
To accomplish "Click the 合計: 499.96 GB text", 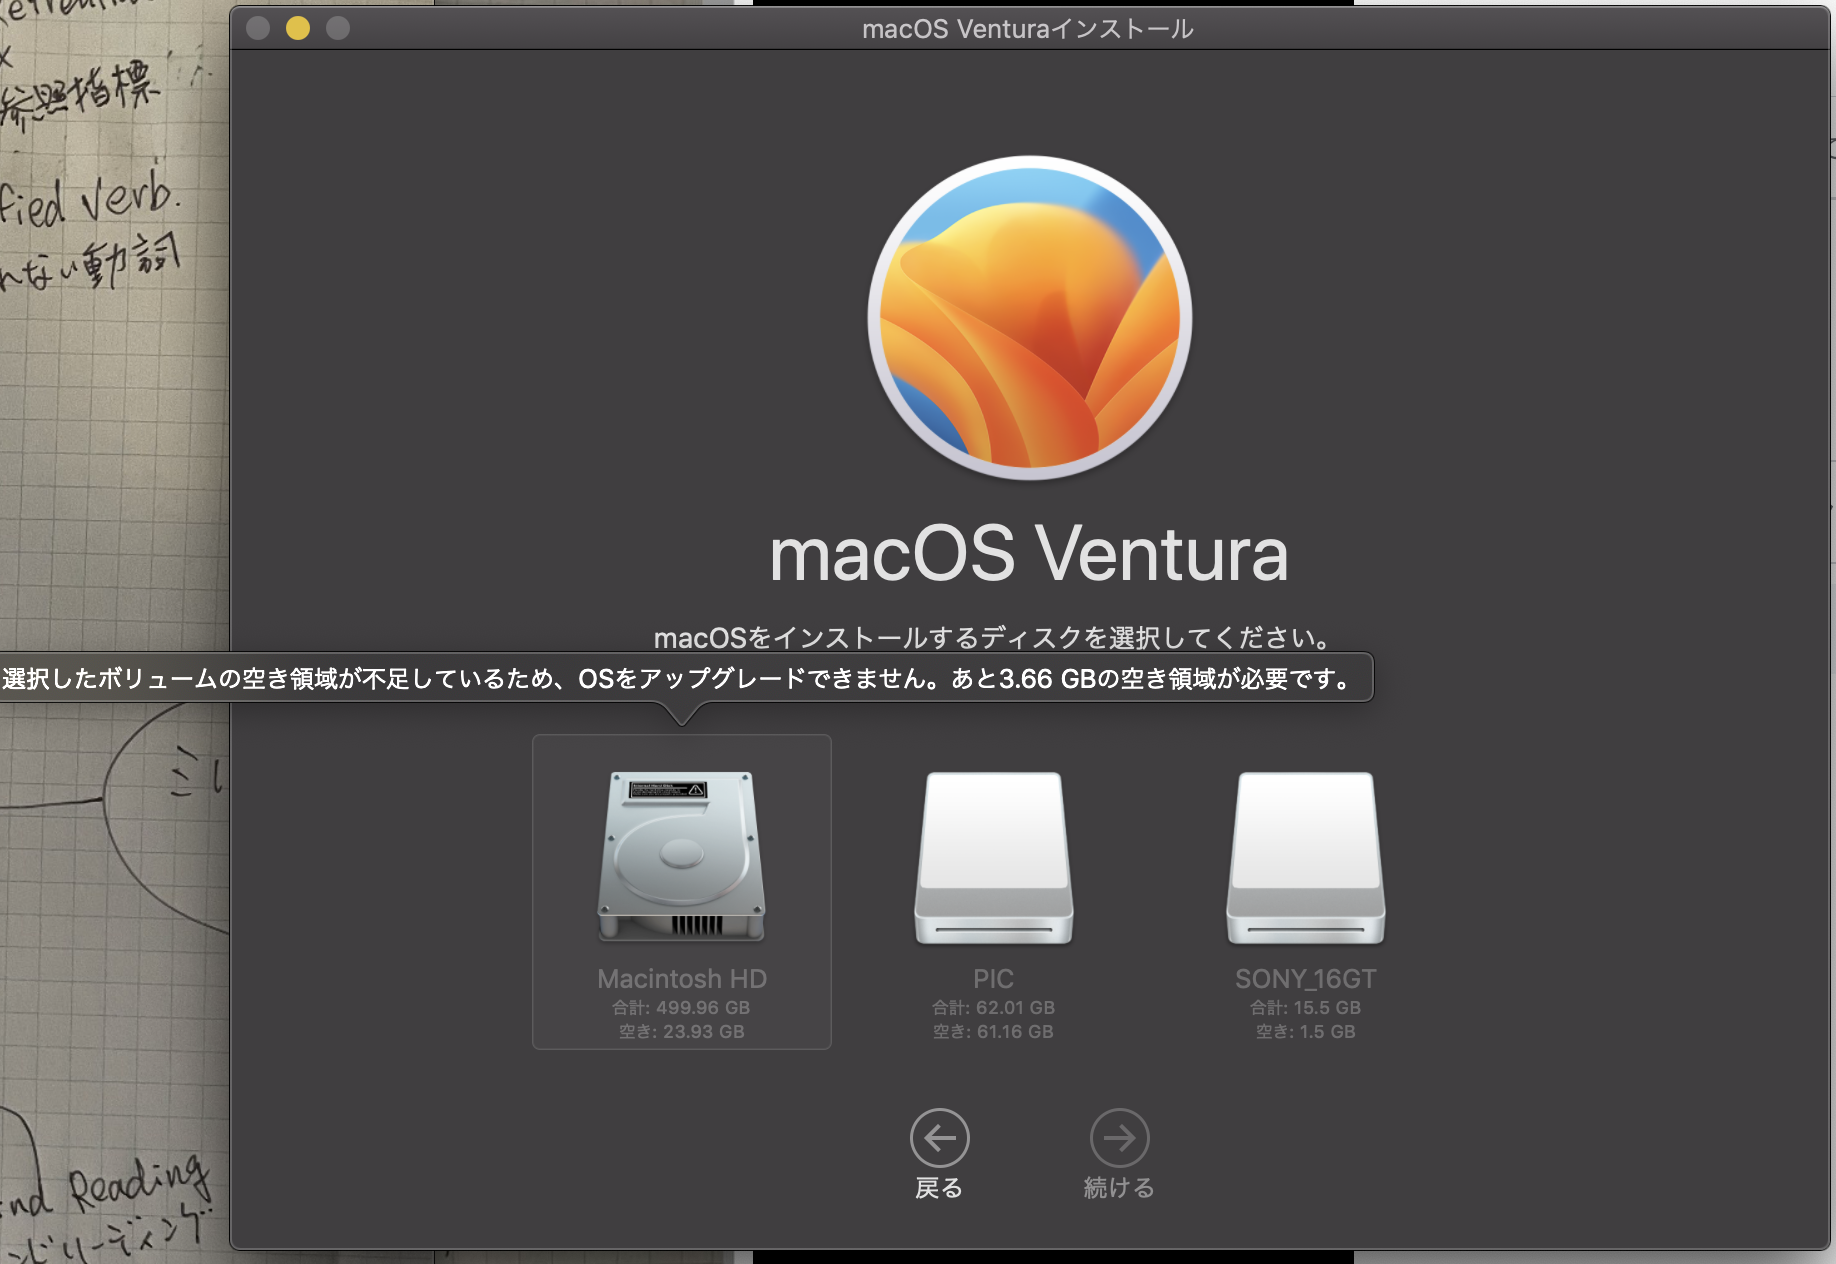I will click(x=681, y=1008).
